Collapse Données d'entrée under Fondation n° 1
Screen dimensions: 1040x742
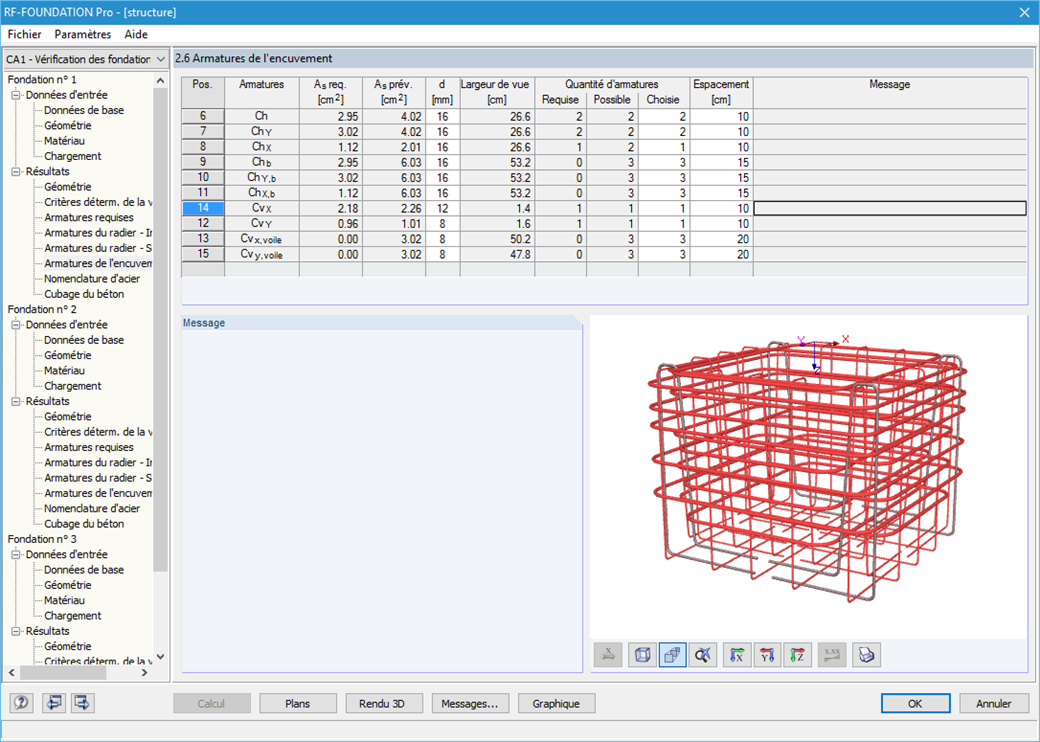tap(16, 95)
